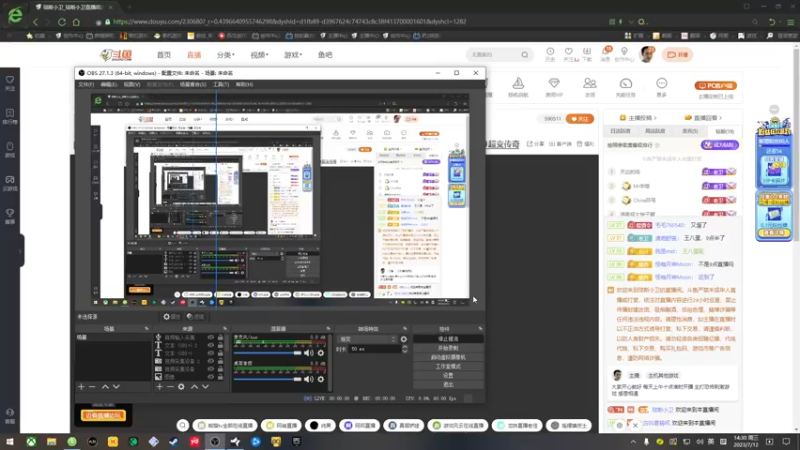
Task: Open the OBS 编辑(E) menu
Action: click(x=109, y=84)
